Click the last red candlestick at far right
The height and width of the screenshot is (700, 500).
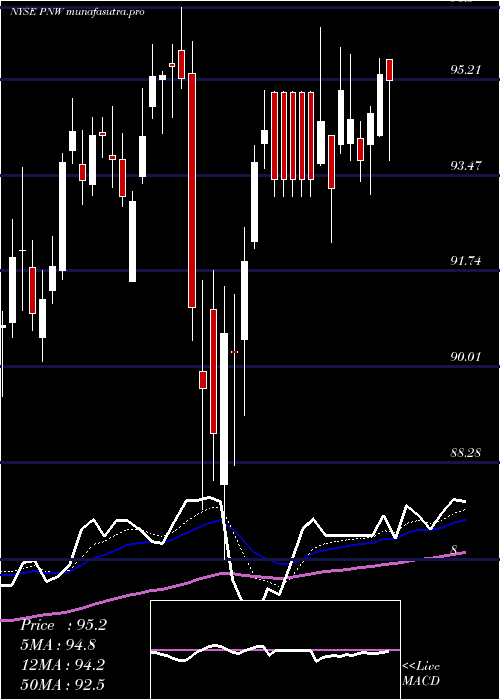pyautogui.click(x=389, y=70)
